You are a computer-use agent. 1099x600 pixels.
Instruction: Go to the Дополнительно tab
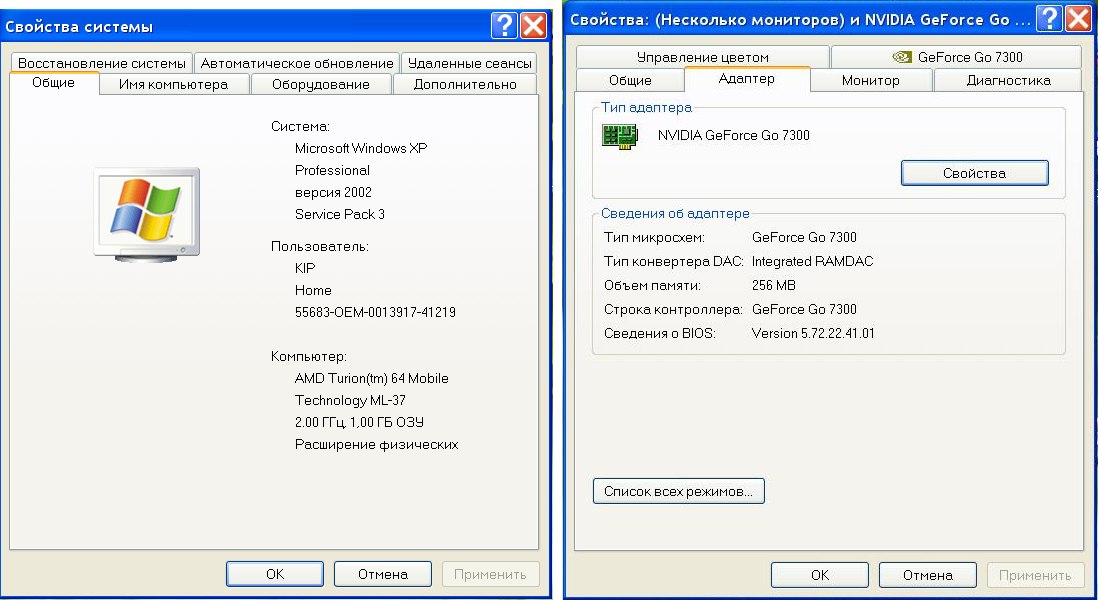click(x=465, y=84)
